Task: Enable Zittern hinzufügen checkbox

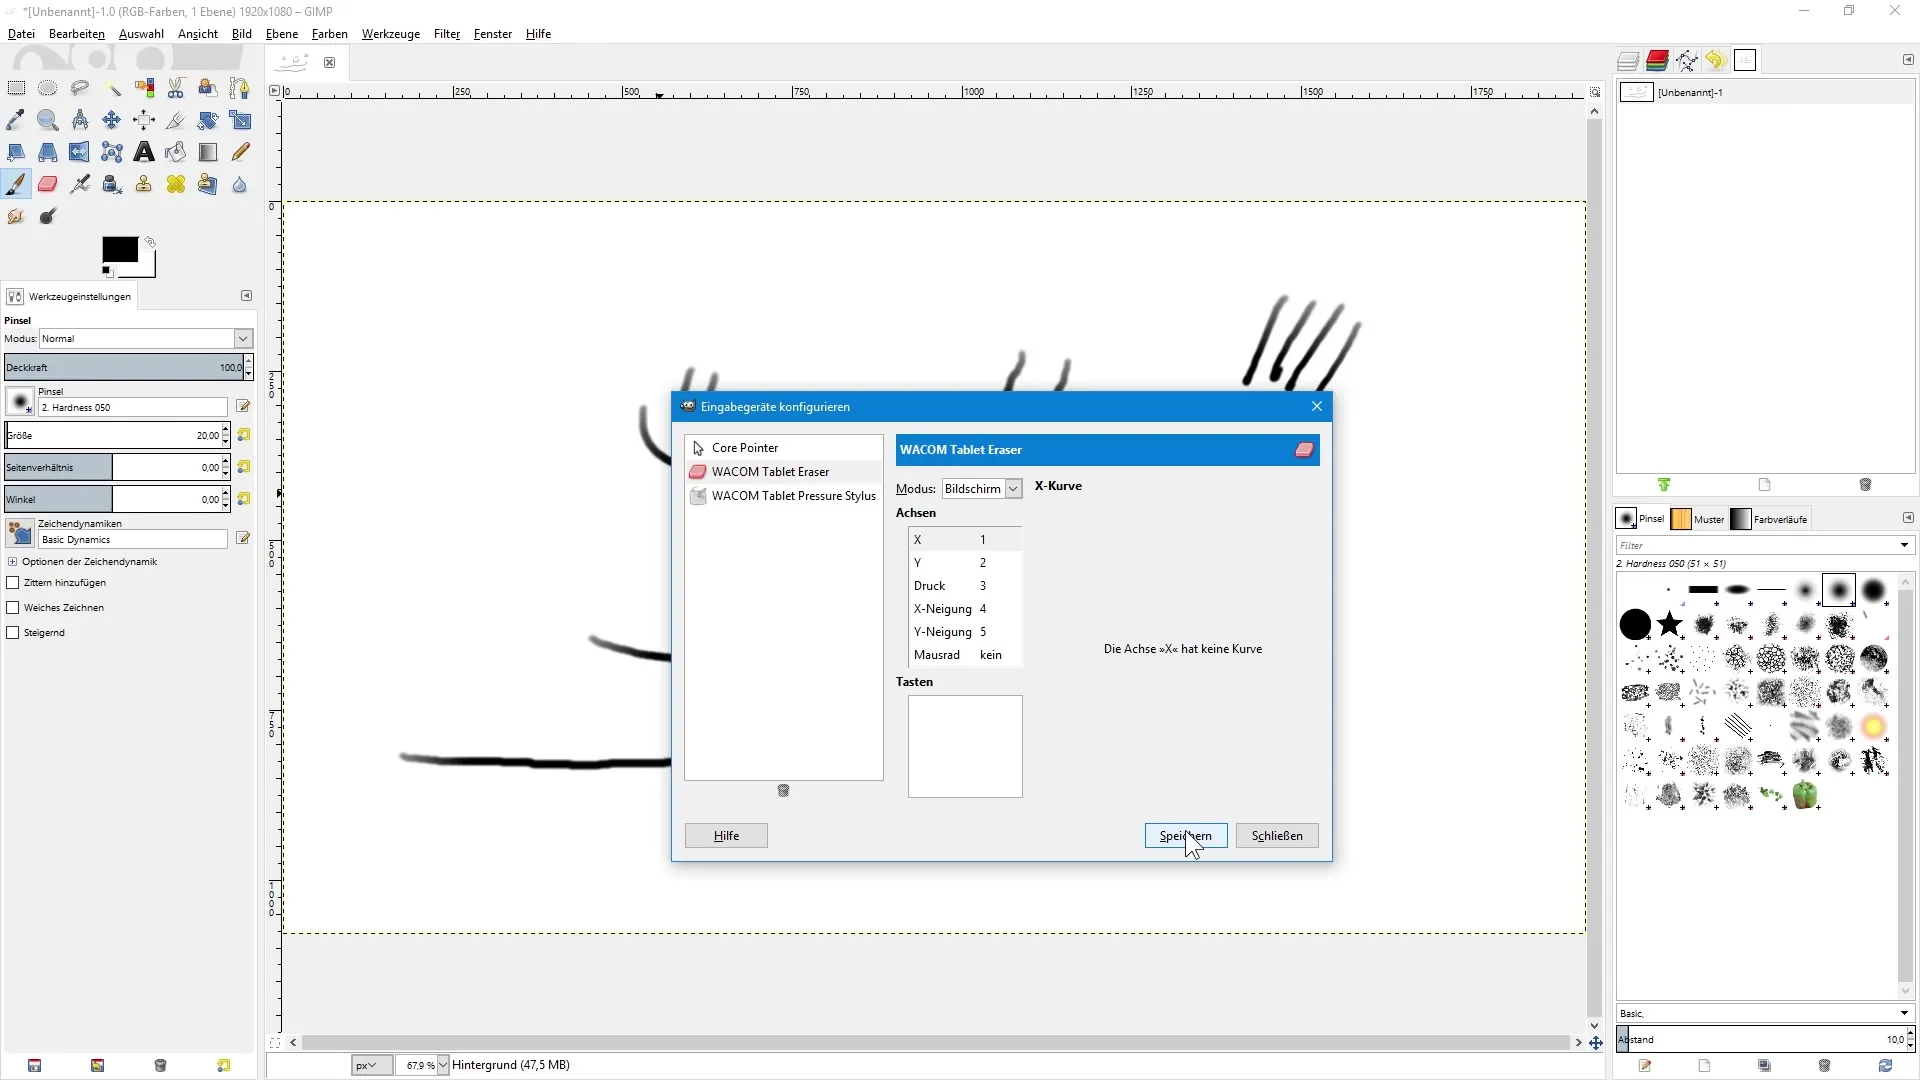Action: point(13,583)
